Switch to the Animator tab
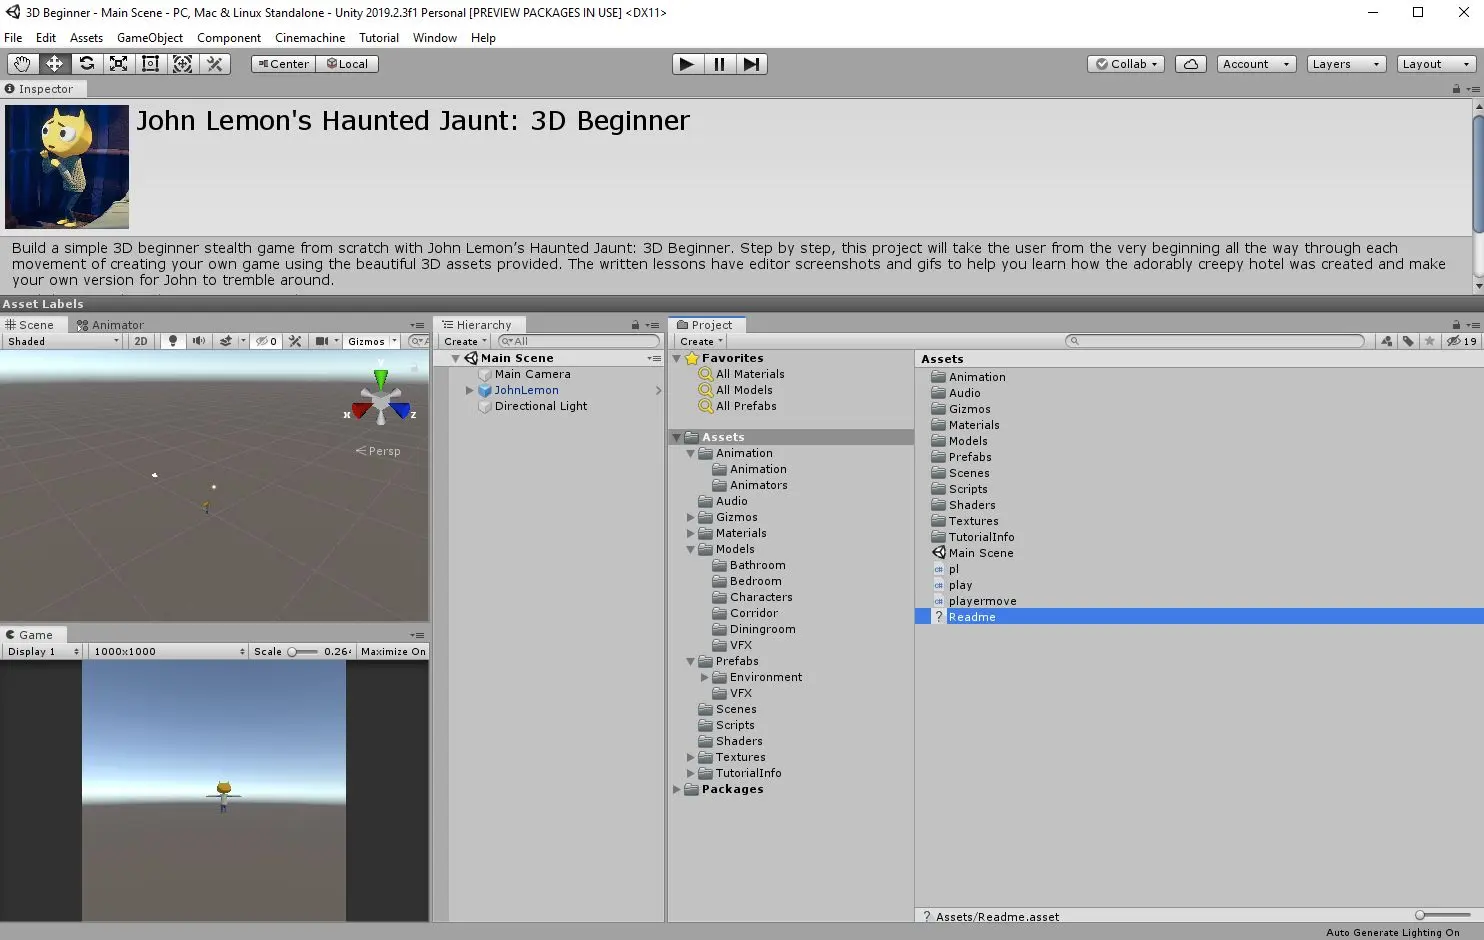The image size is (1484, 940). (111, 324)
